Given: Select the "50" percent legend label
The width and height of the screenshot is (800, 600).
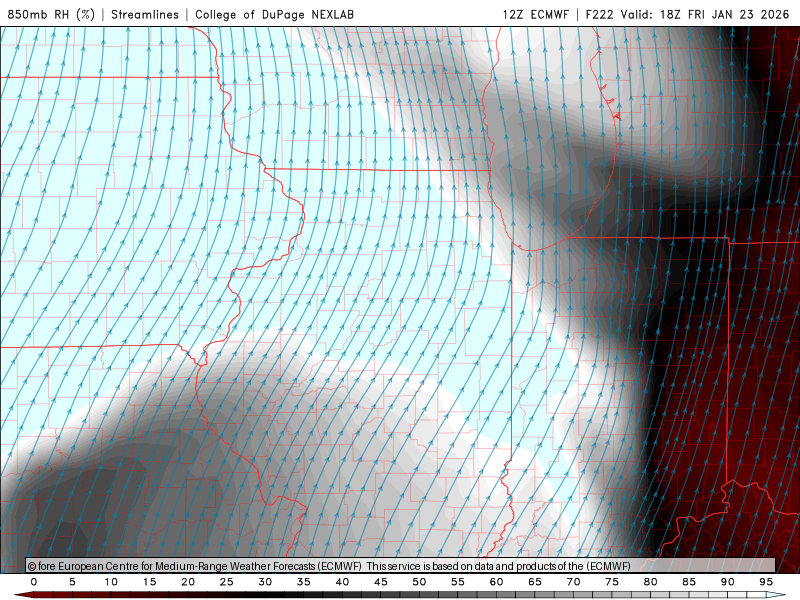Looking at the screenshot, I should tap(419, 582).
